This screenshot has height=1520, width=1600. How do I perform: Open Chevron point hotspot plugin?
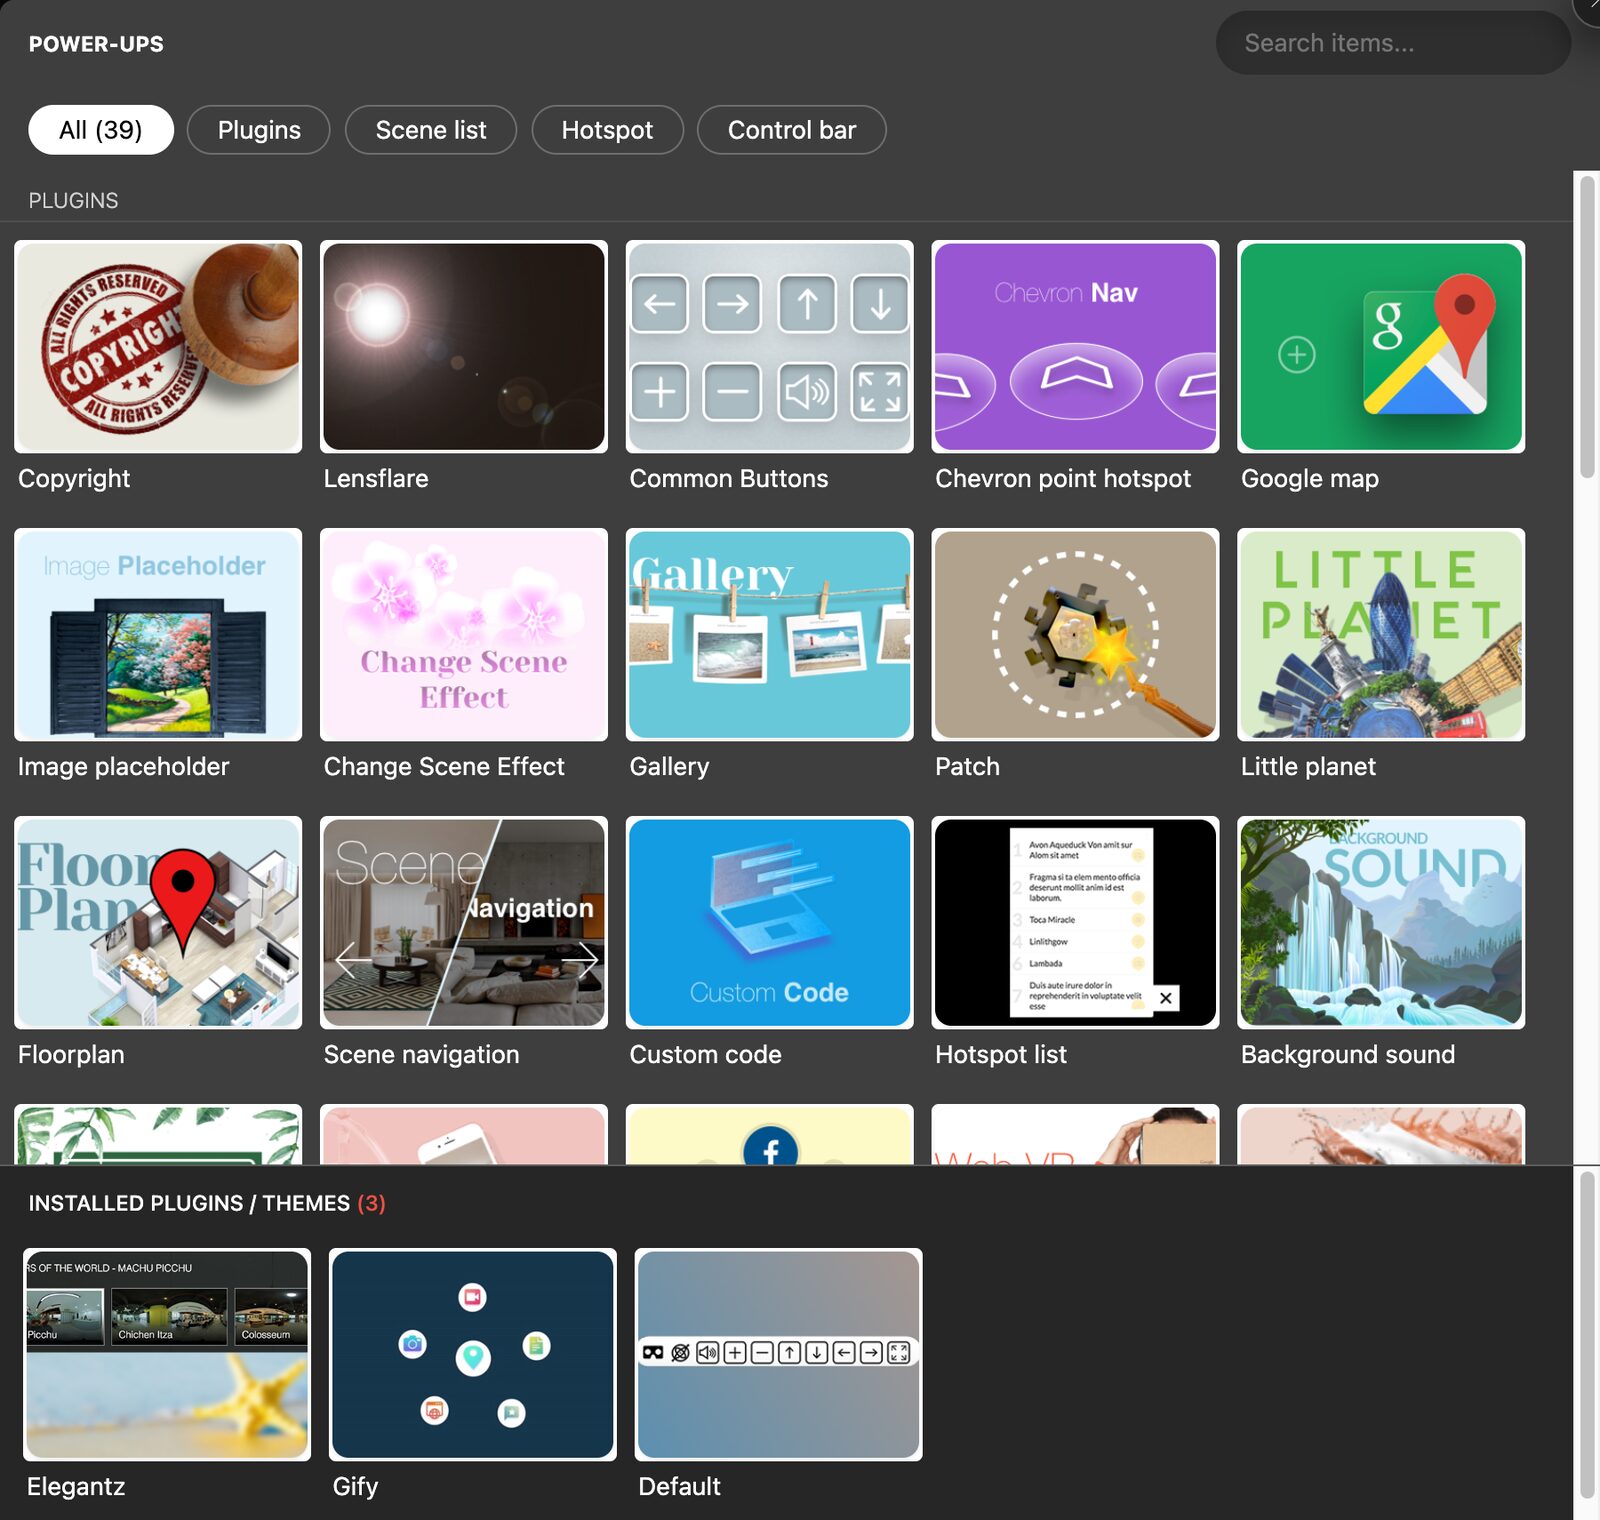[x=1075, y=347]
